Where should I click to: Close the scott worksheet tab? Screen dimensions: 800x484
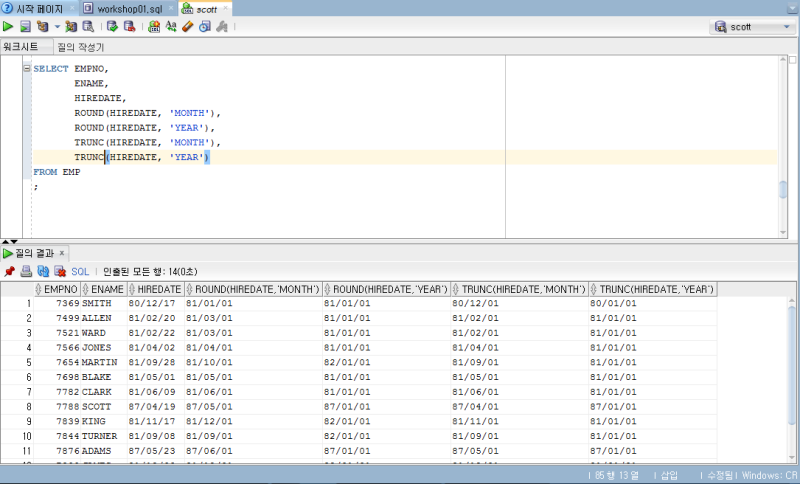tap(225, 8)
